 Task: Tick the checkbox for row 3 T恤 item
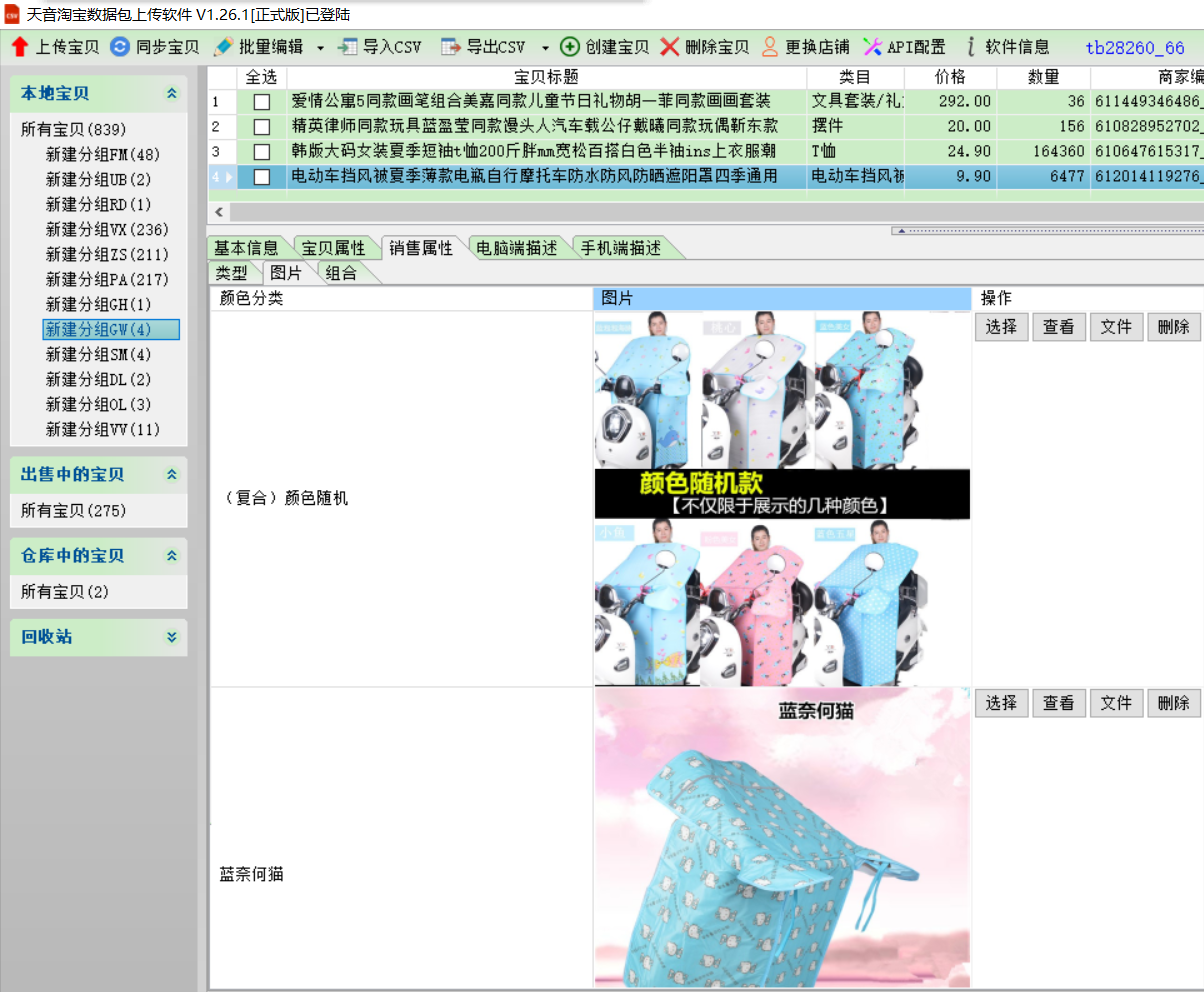(262, 152)
